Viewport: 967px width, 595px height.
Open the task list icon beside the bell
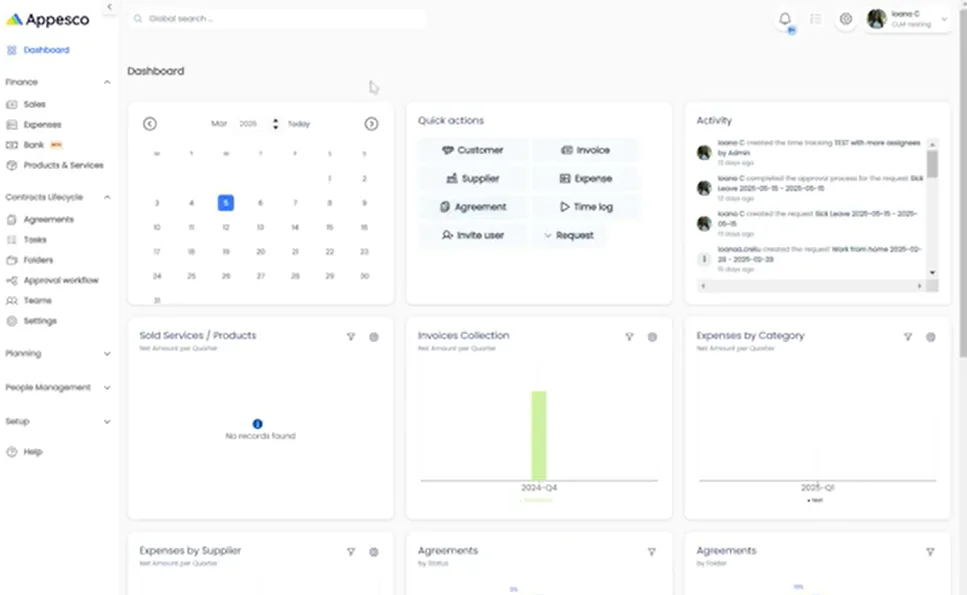click(x=815, y=19)
